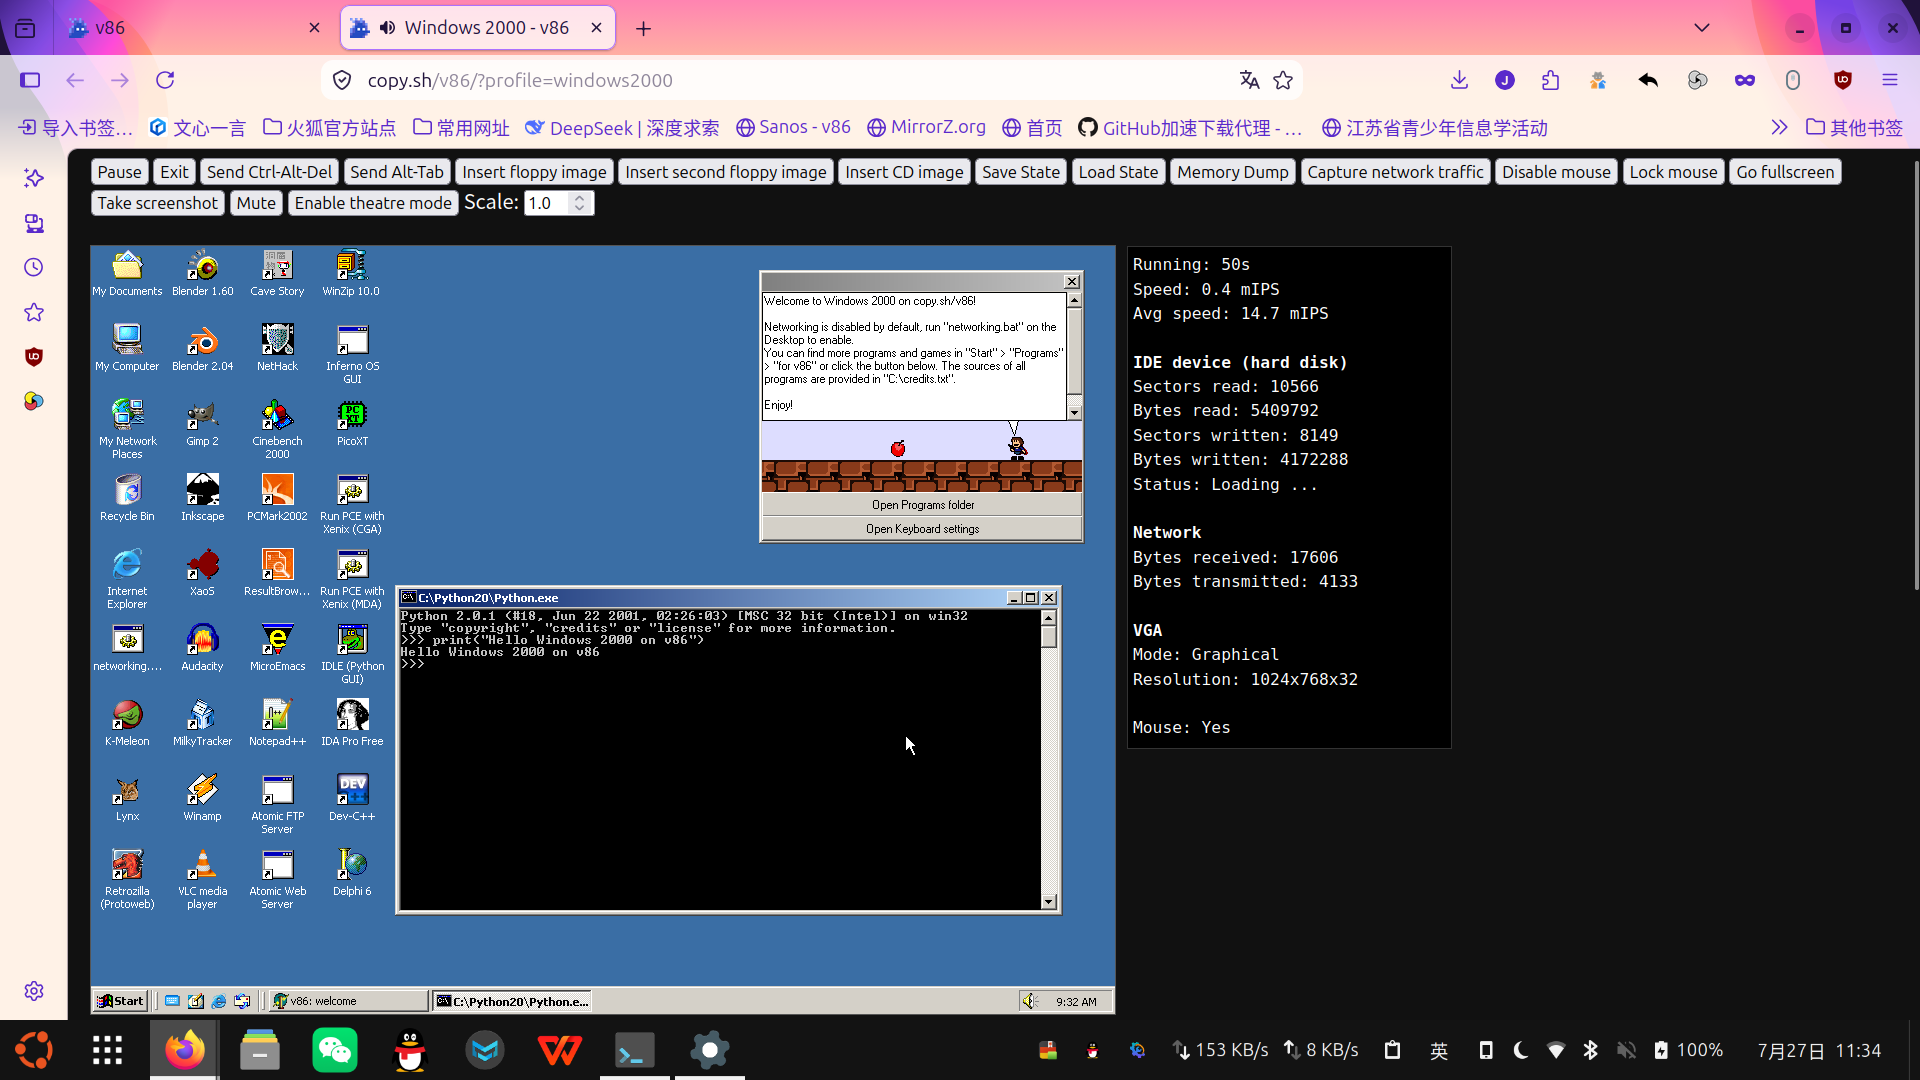Open Blender 1.60 desktop icon

coord(202,273)
